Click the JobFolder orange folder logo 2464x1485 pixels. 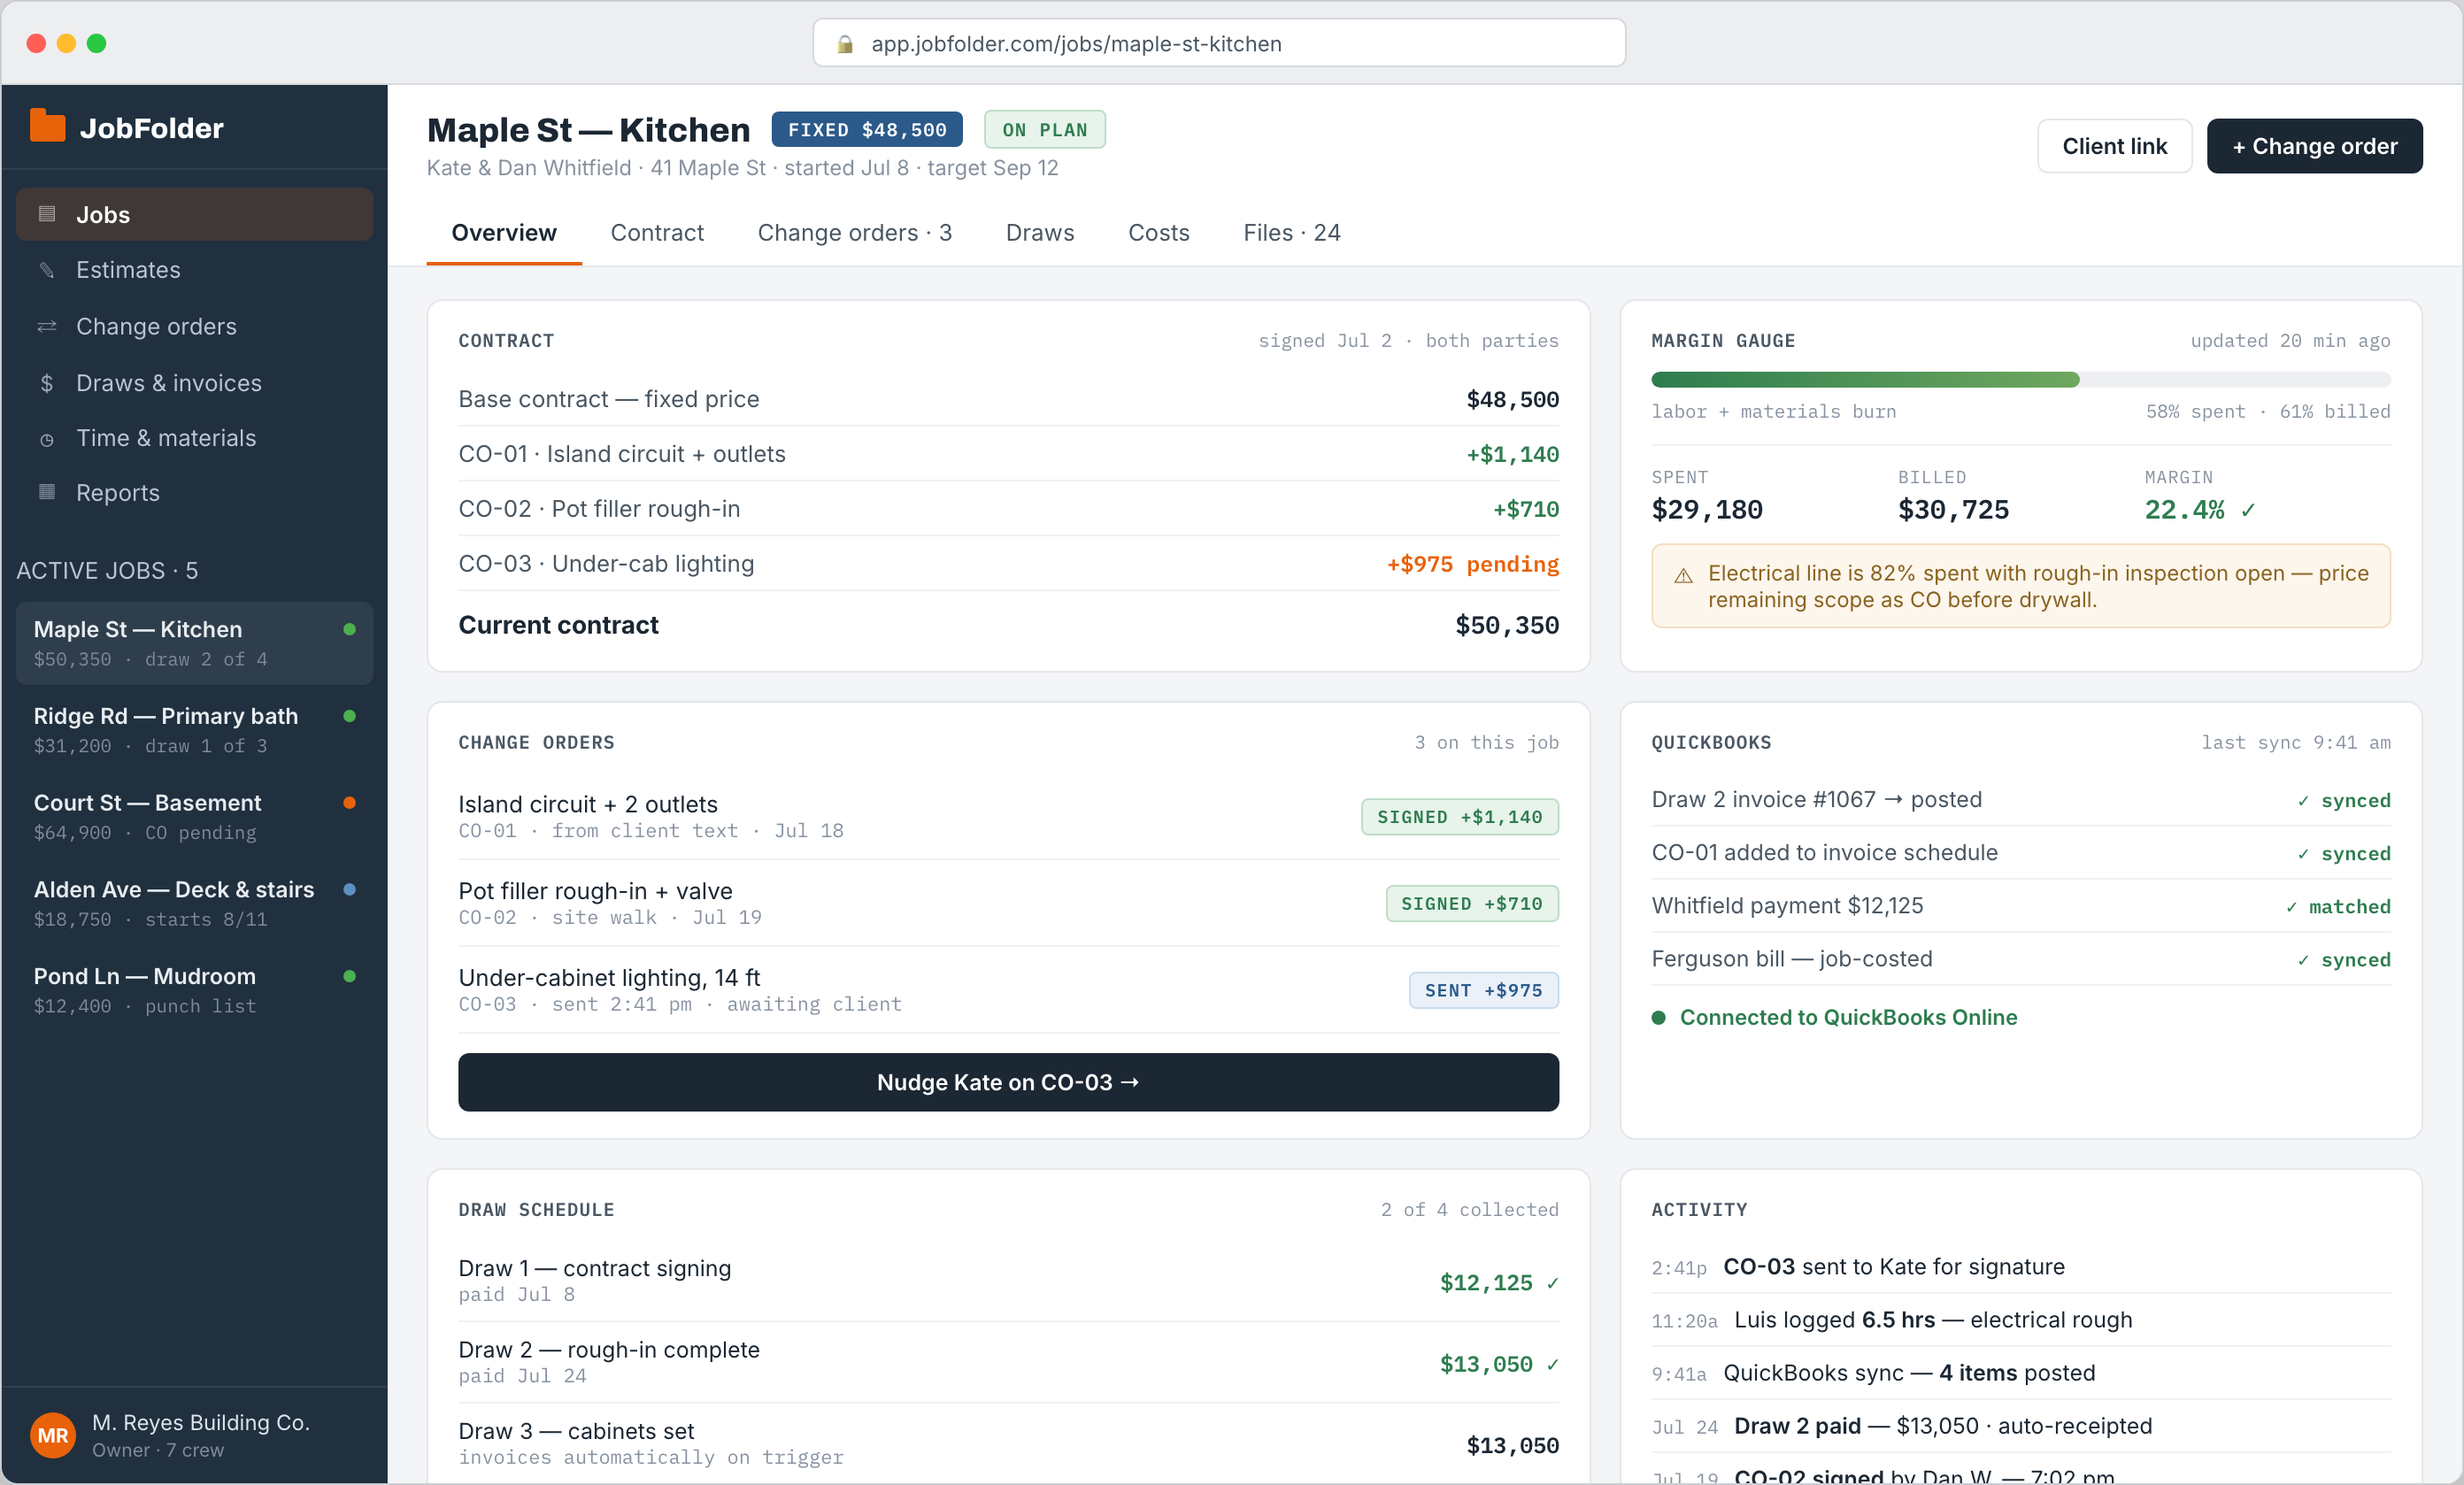click(x=47, y=126)
